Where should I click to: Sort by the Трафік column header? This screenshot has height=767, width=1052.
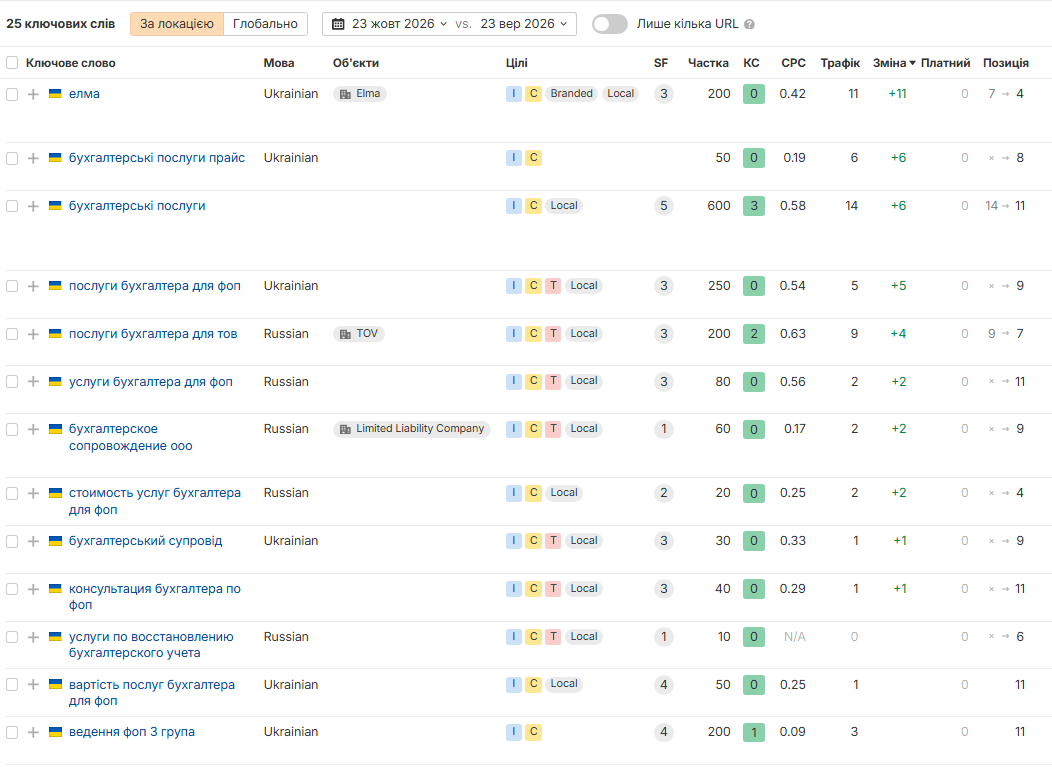tap(840, 63)
